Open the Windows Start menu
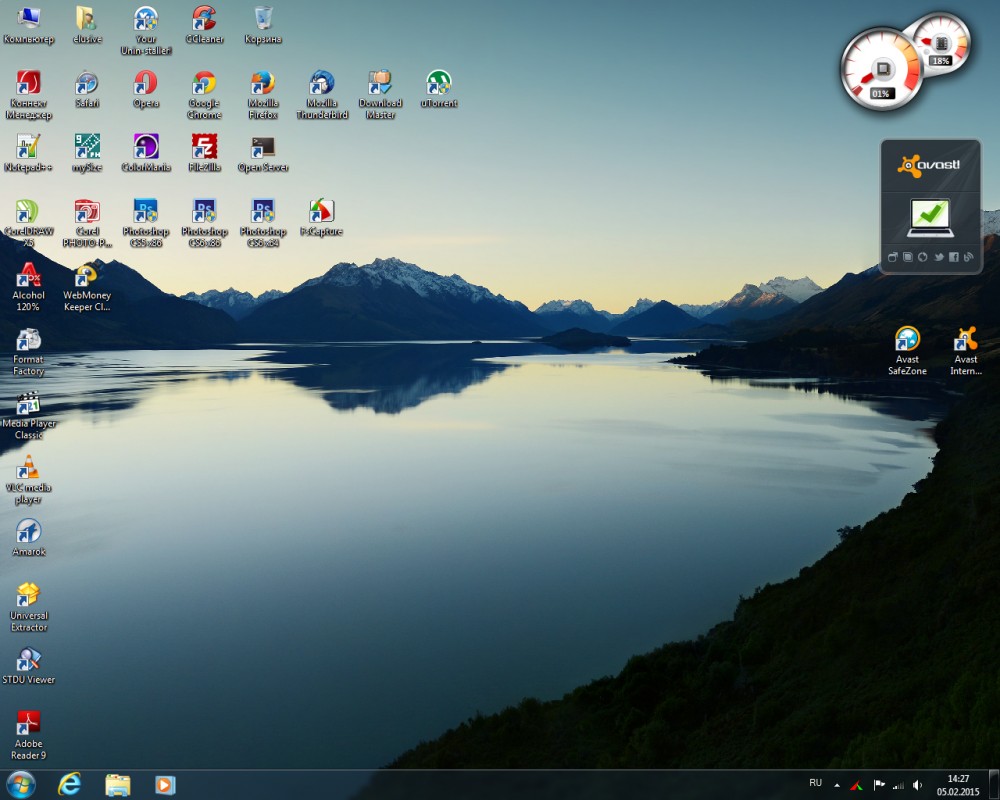1000x800 pixels. click(20, 784)
